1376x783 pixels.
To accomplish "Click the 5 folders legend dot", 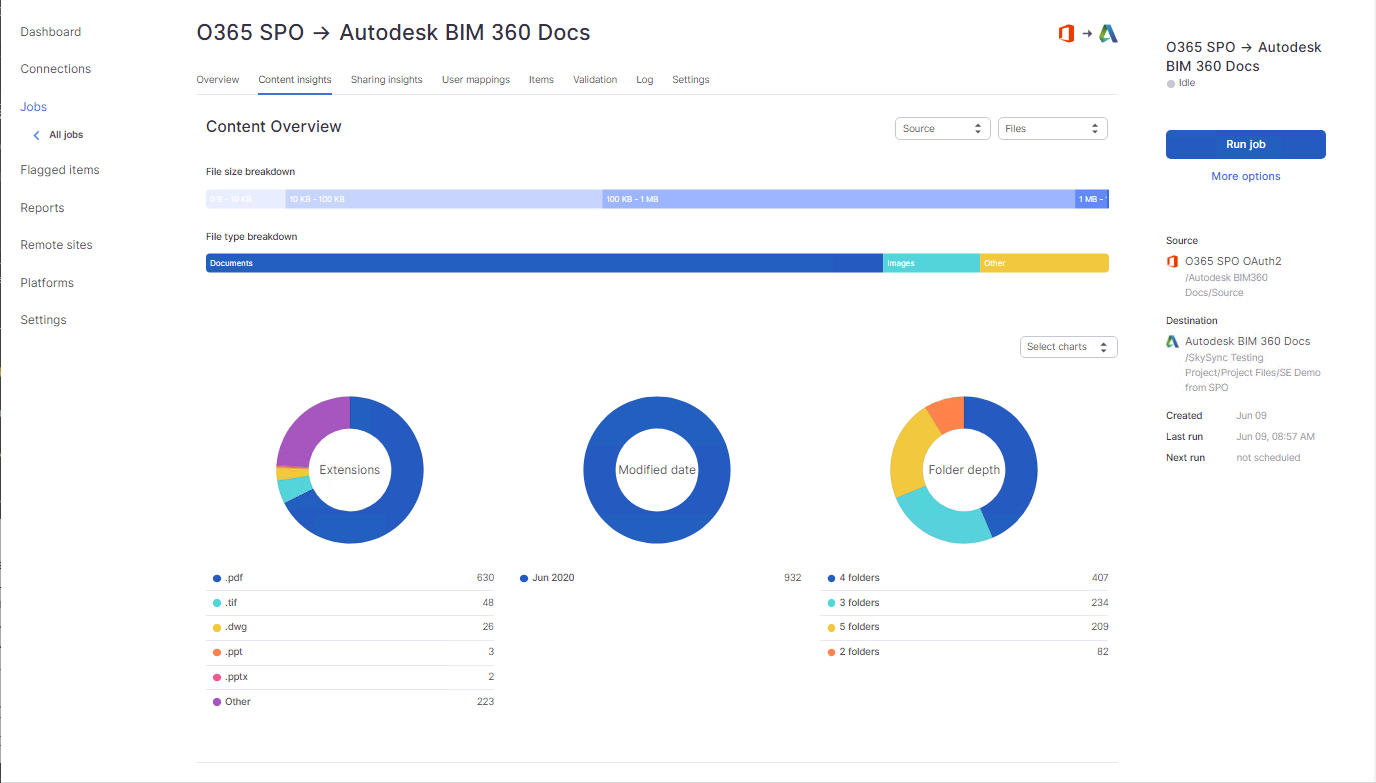I will 832,628.
